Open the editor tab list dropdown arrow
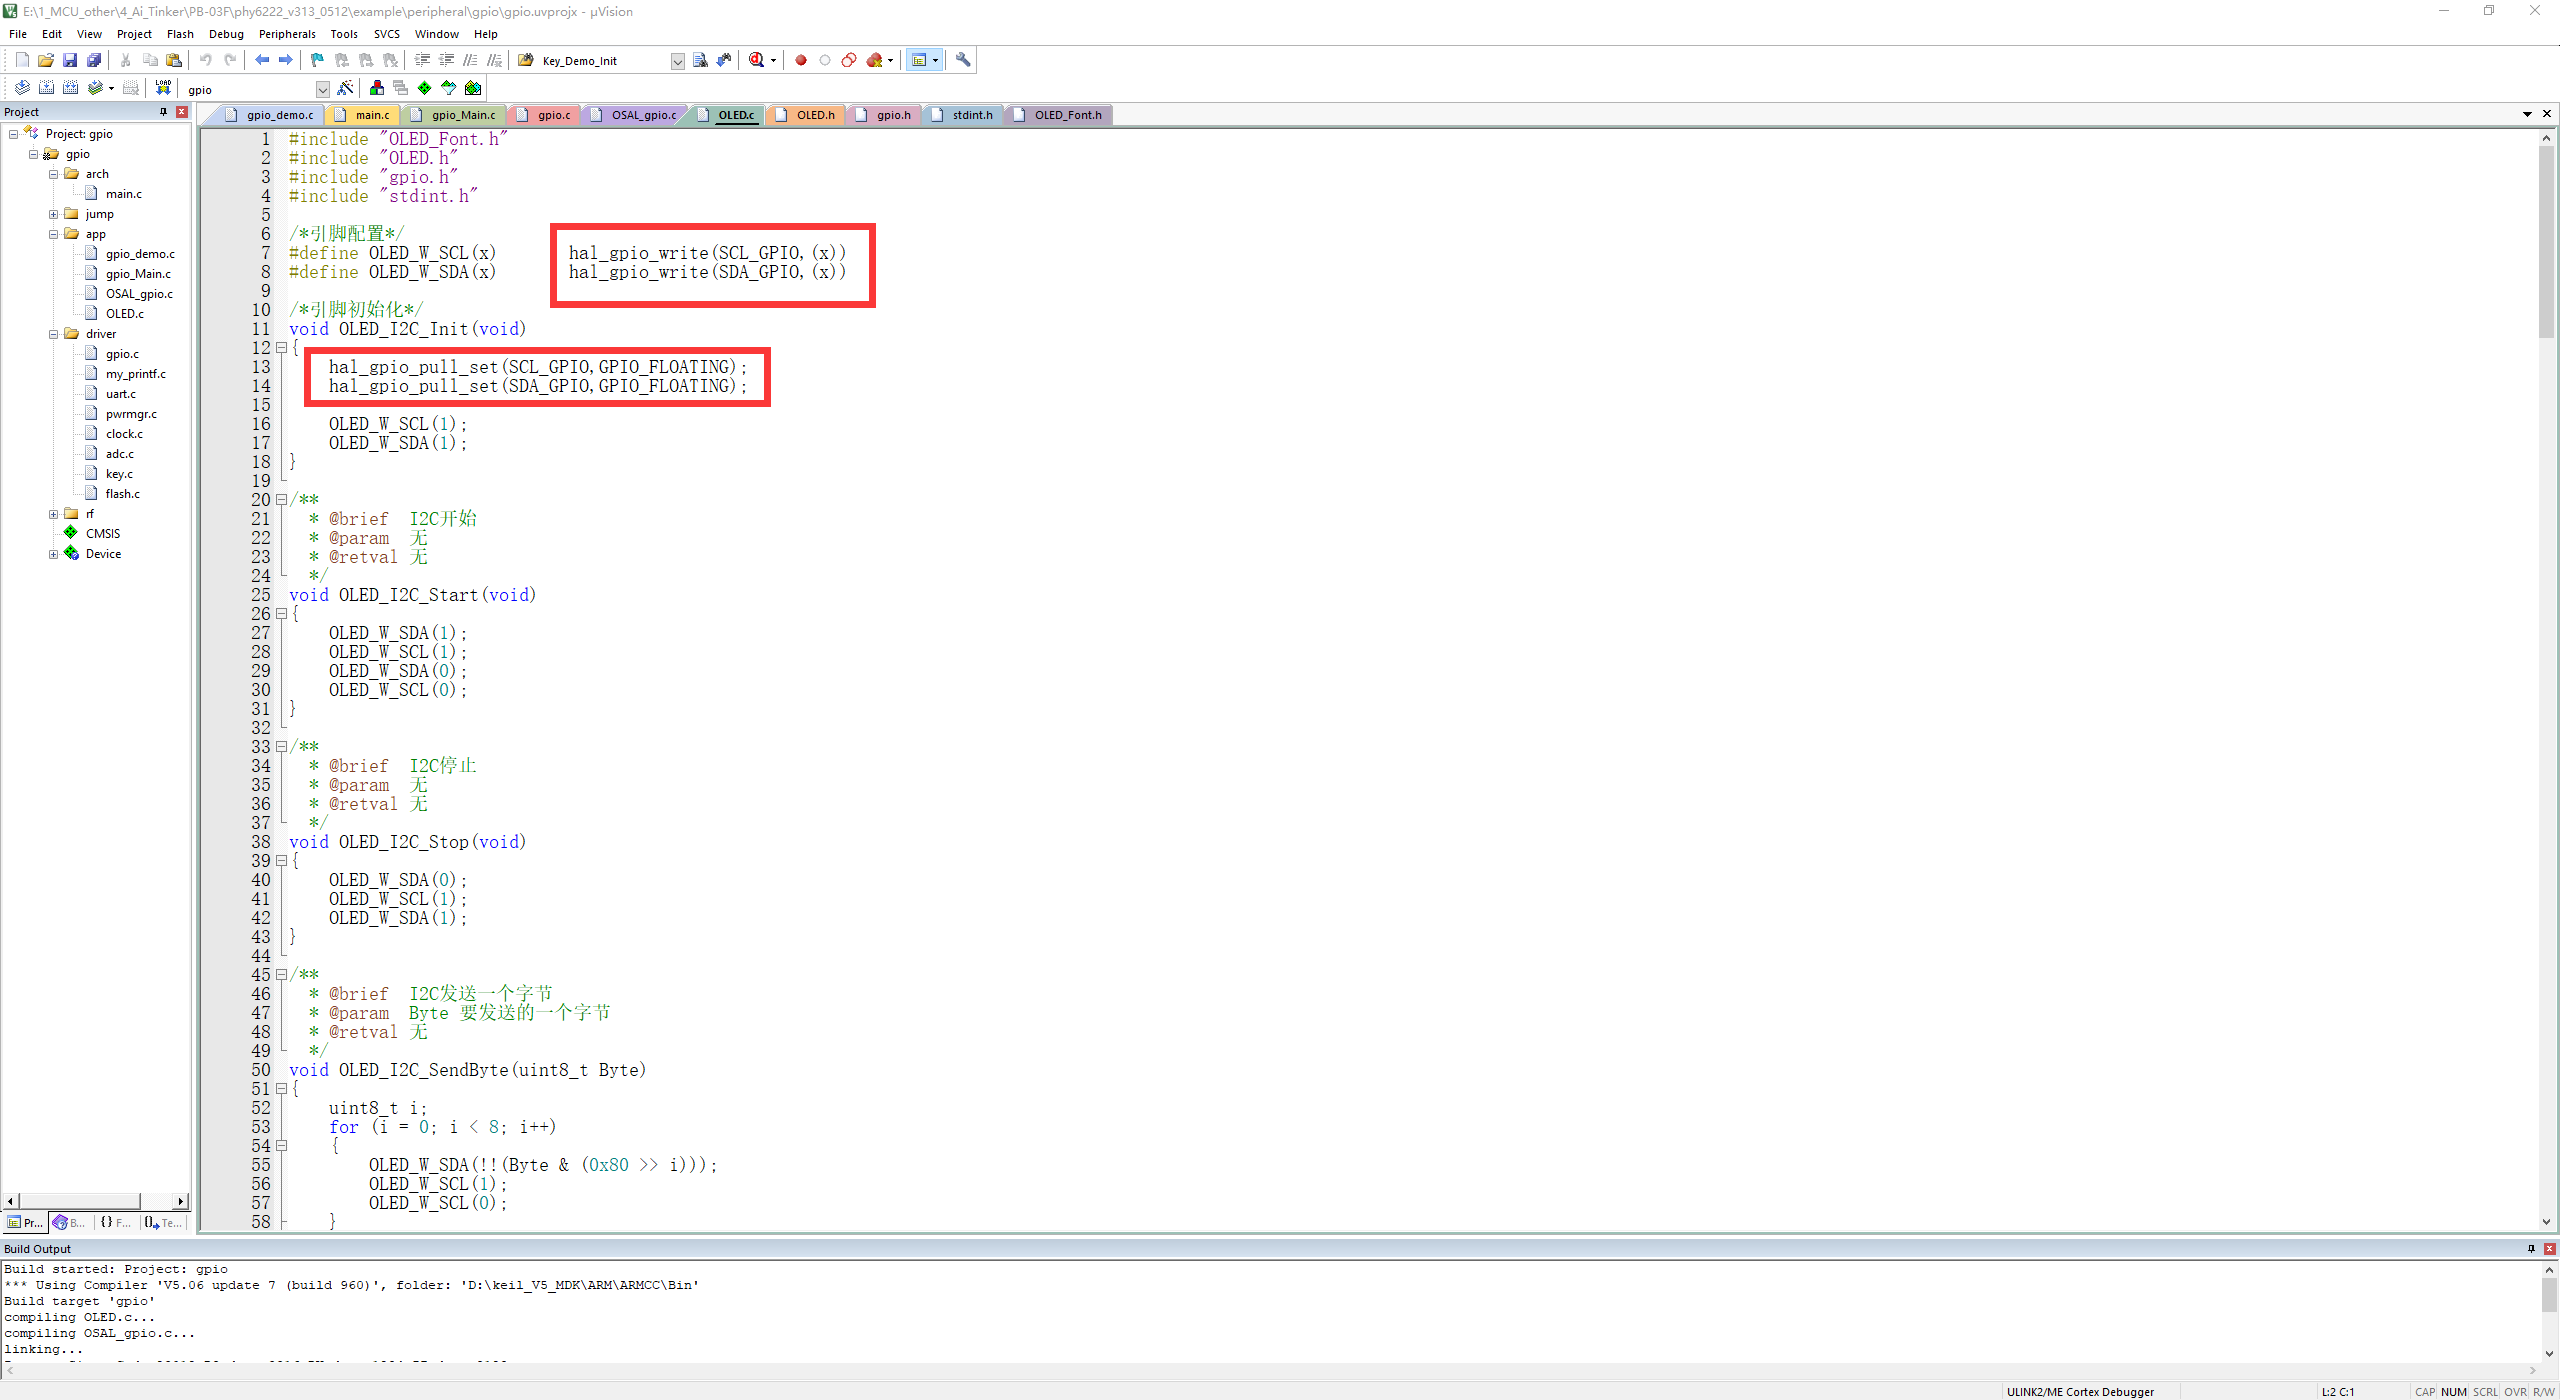2560x1400 pixels. tap(2527, 115)
